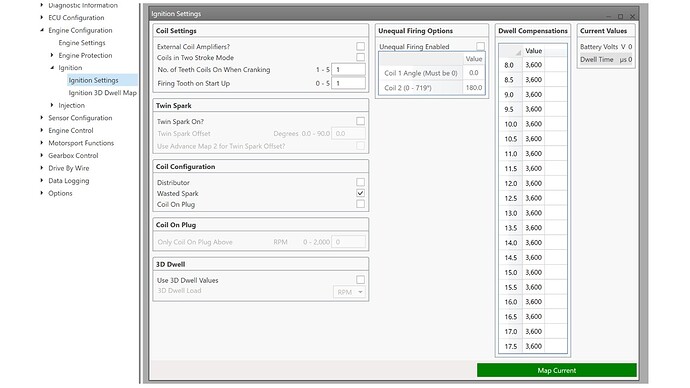Expand the ECU Configuration tree node
The height and width of the screenshot is (388, 690).
(x=42, y=18)
